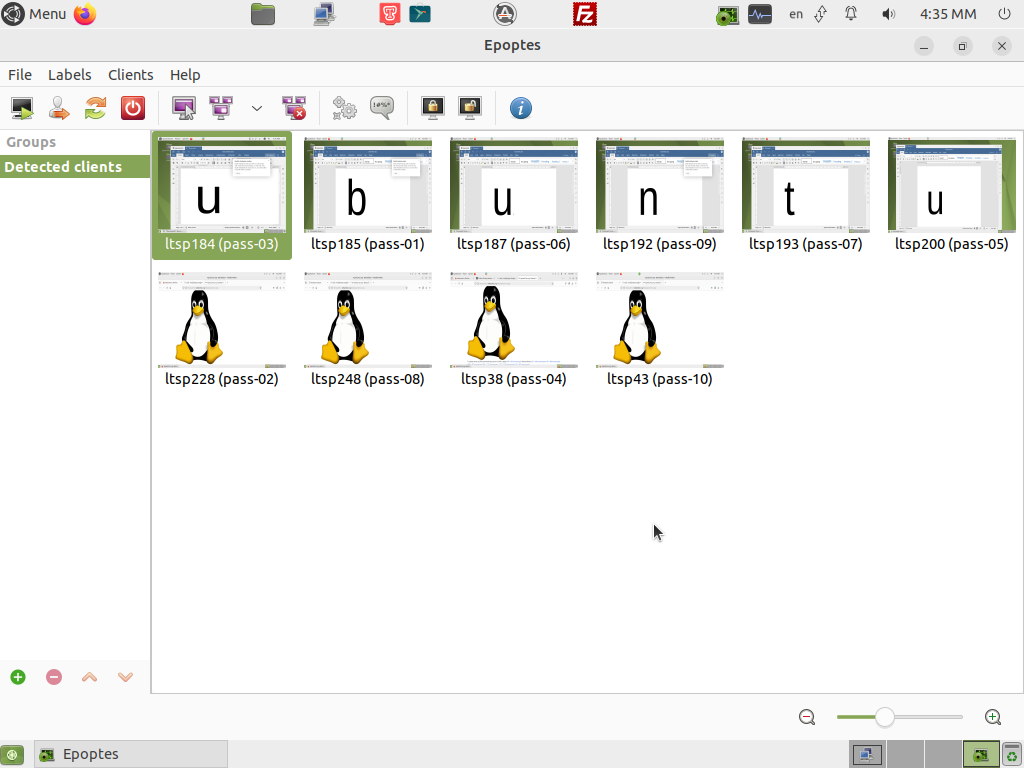
Task: Click the zoom in magnifier icon
Action: pos(993,717)
